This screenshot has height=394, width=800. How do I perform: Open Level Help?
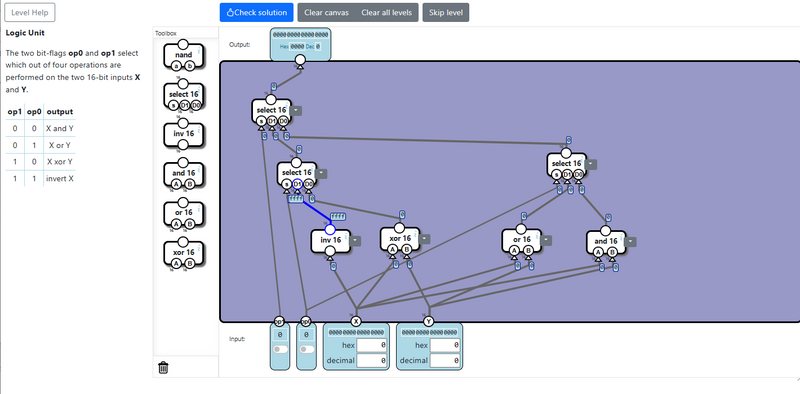(30, 12)
